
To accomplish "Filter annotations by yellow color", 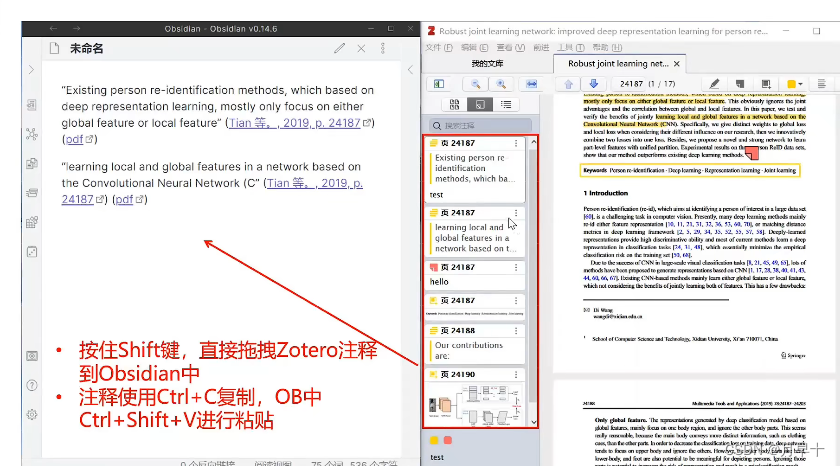I will (x=434, y=440).
